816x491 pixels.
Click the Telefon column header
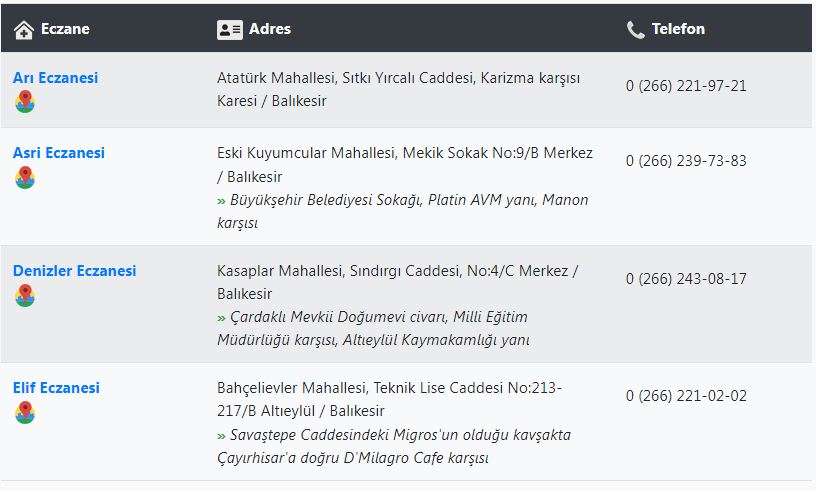pos(678,29)
